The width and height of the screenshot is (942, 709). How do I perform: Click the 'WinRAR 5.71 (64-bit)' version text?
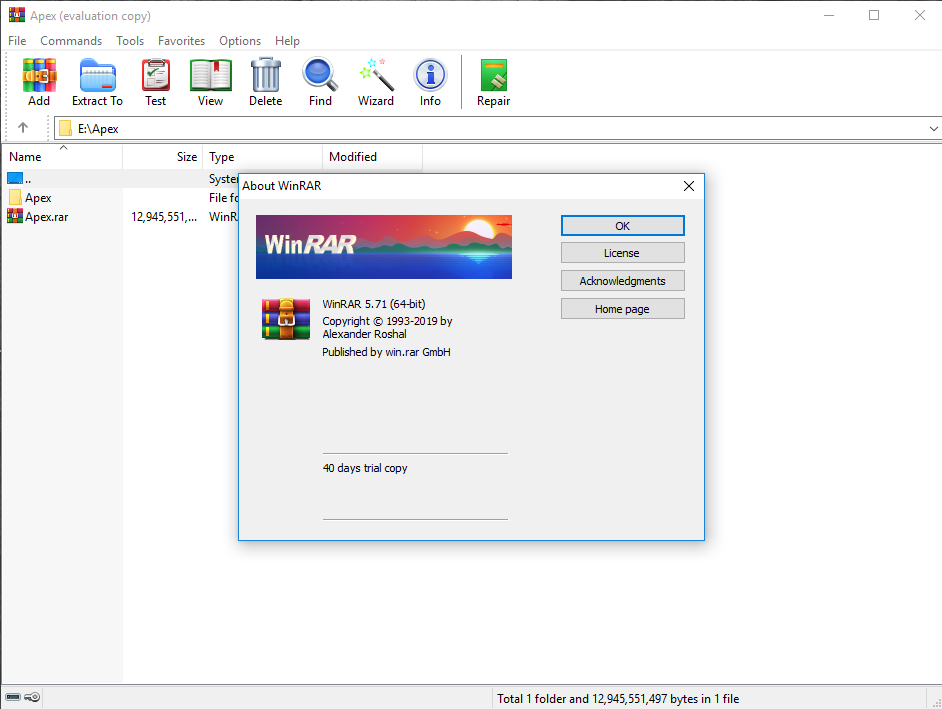(374, 304)
